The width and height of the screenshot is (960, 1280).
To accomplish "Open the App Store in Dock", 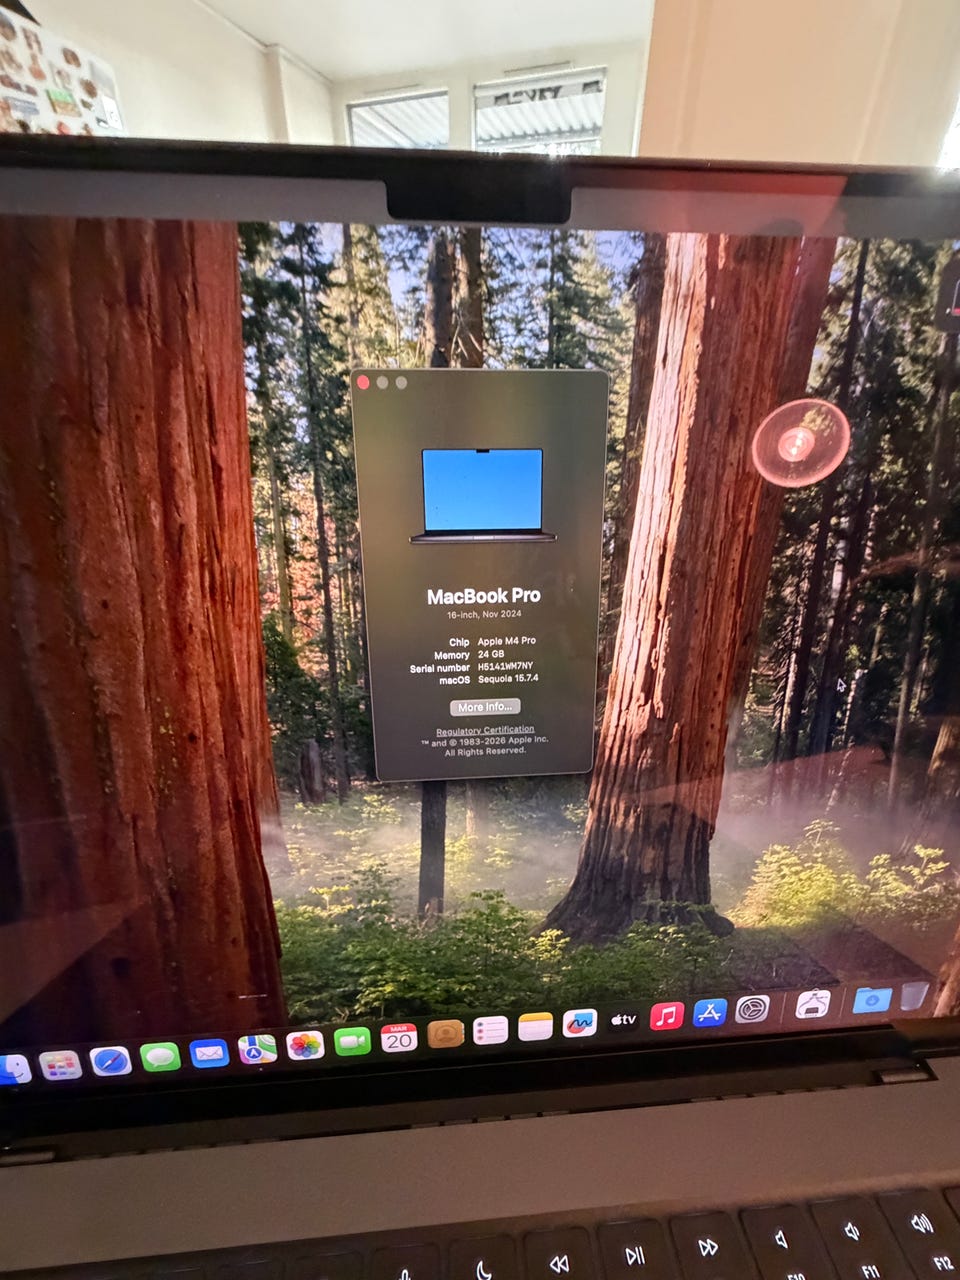I will [709, 1012].
